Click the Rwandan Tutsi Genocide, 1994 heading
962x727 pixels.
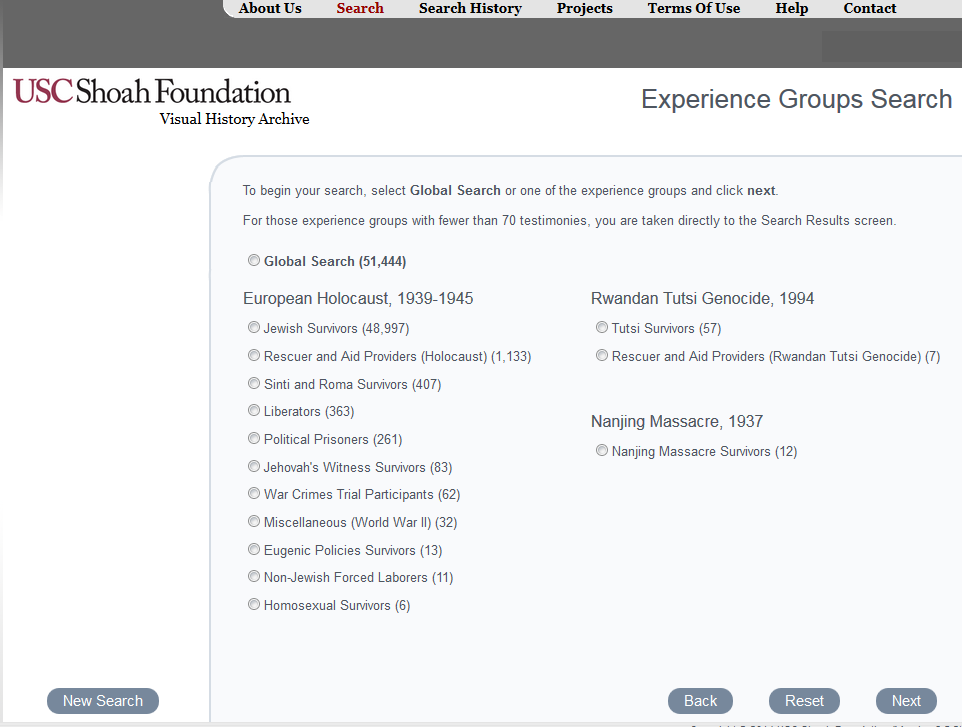pyautogui.click(x=702, y=299)
